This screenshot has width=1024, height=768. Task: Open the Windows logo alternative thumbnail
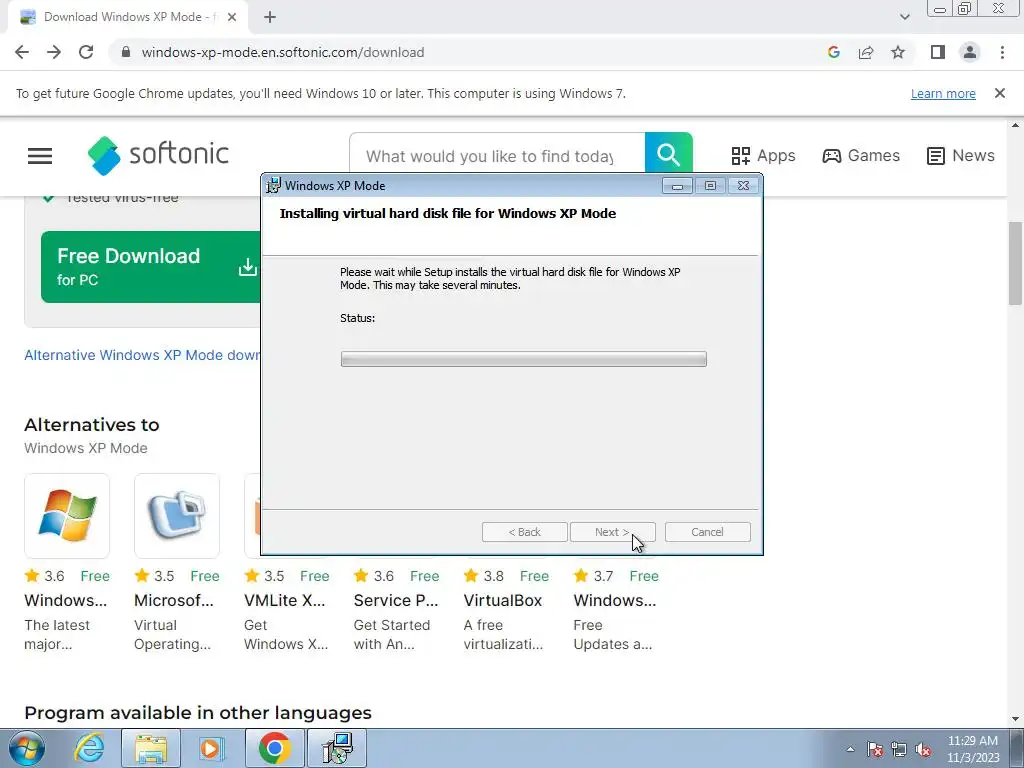tap(67, 515)
